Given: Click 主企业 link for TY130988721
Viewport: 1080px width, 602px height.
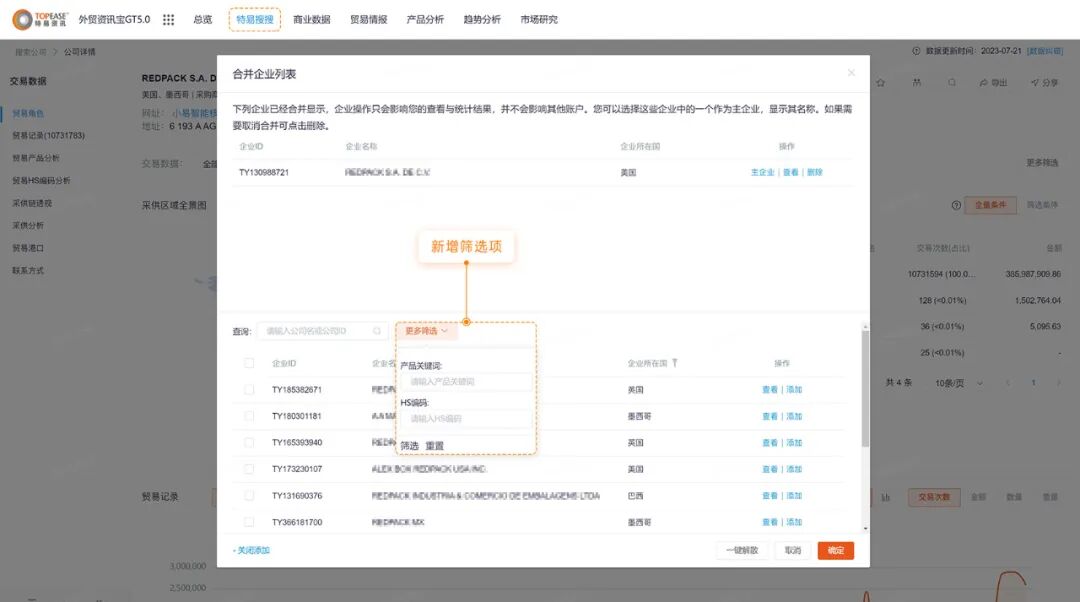Looking at the screenshot, I should coord(762,172).
